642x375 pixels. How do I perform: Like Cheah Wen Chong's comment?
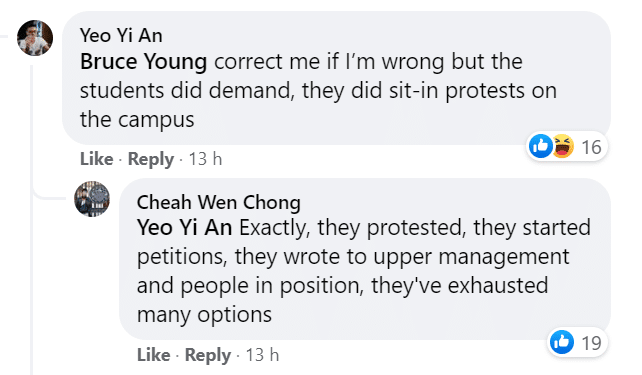click(154, 355)
